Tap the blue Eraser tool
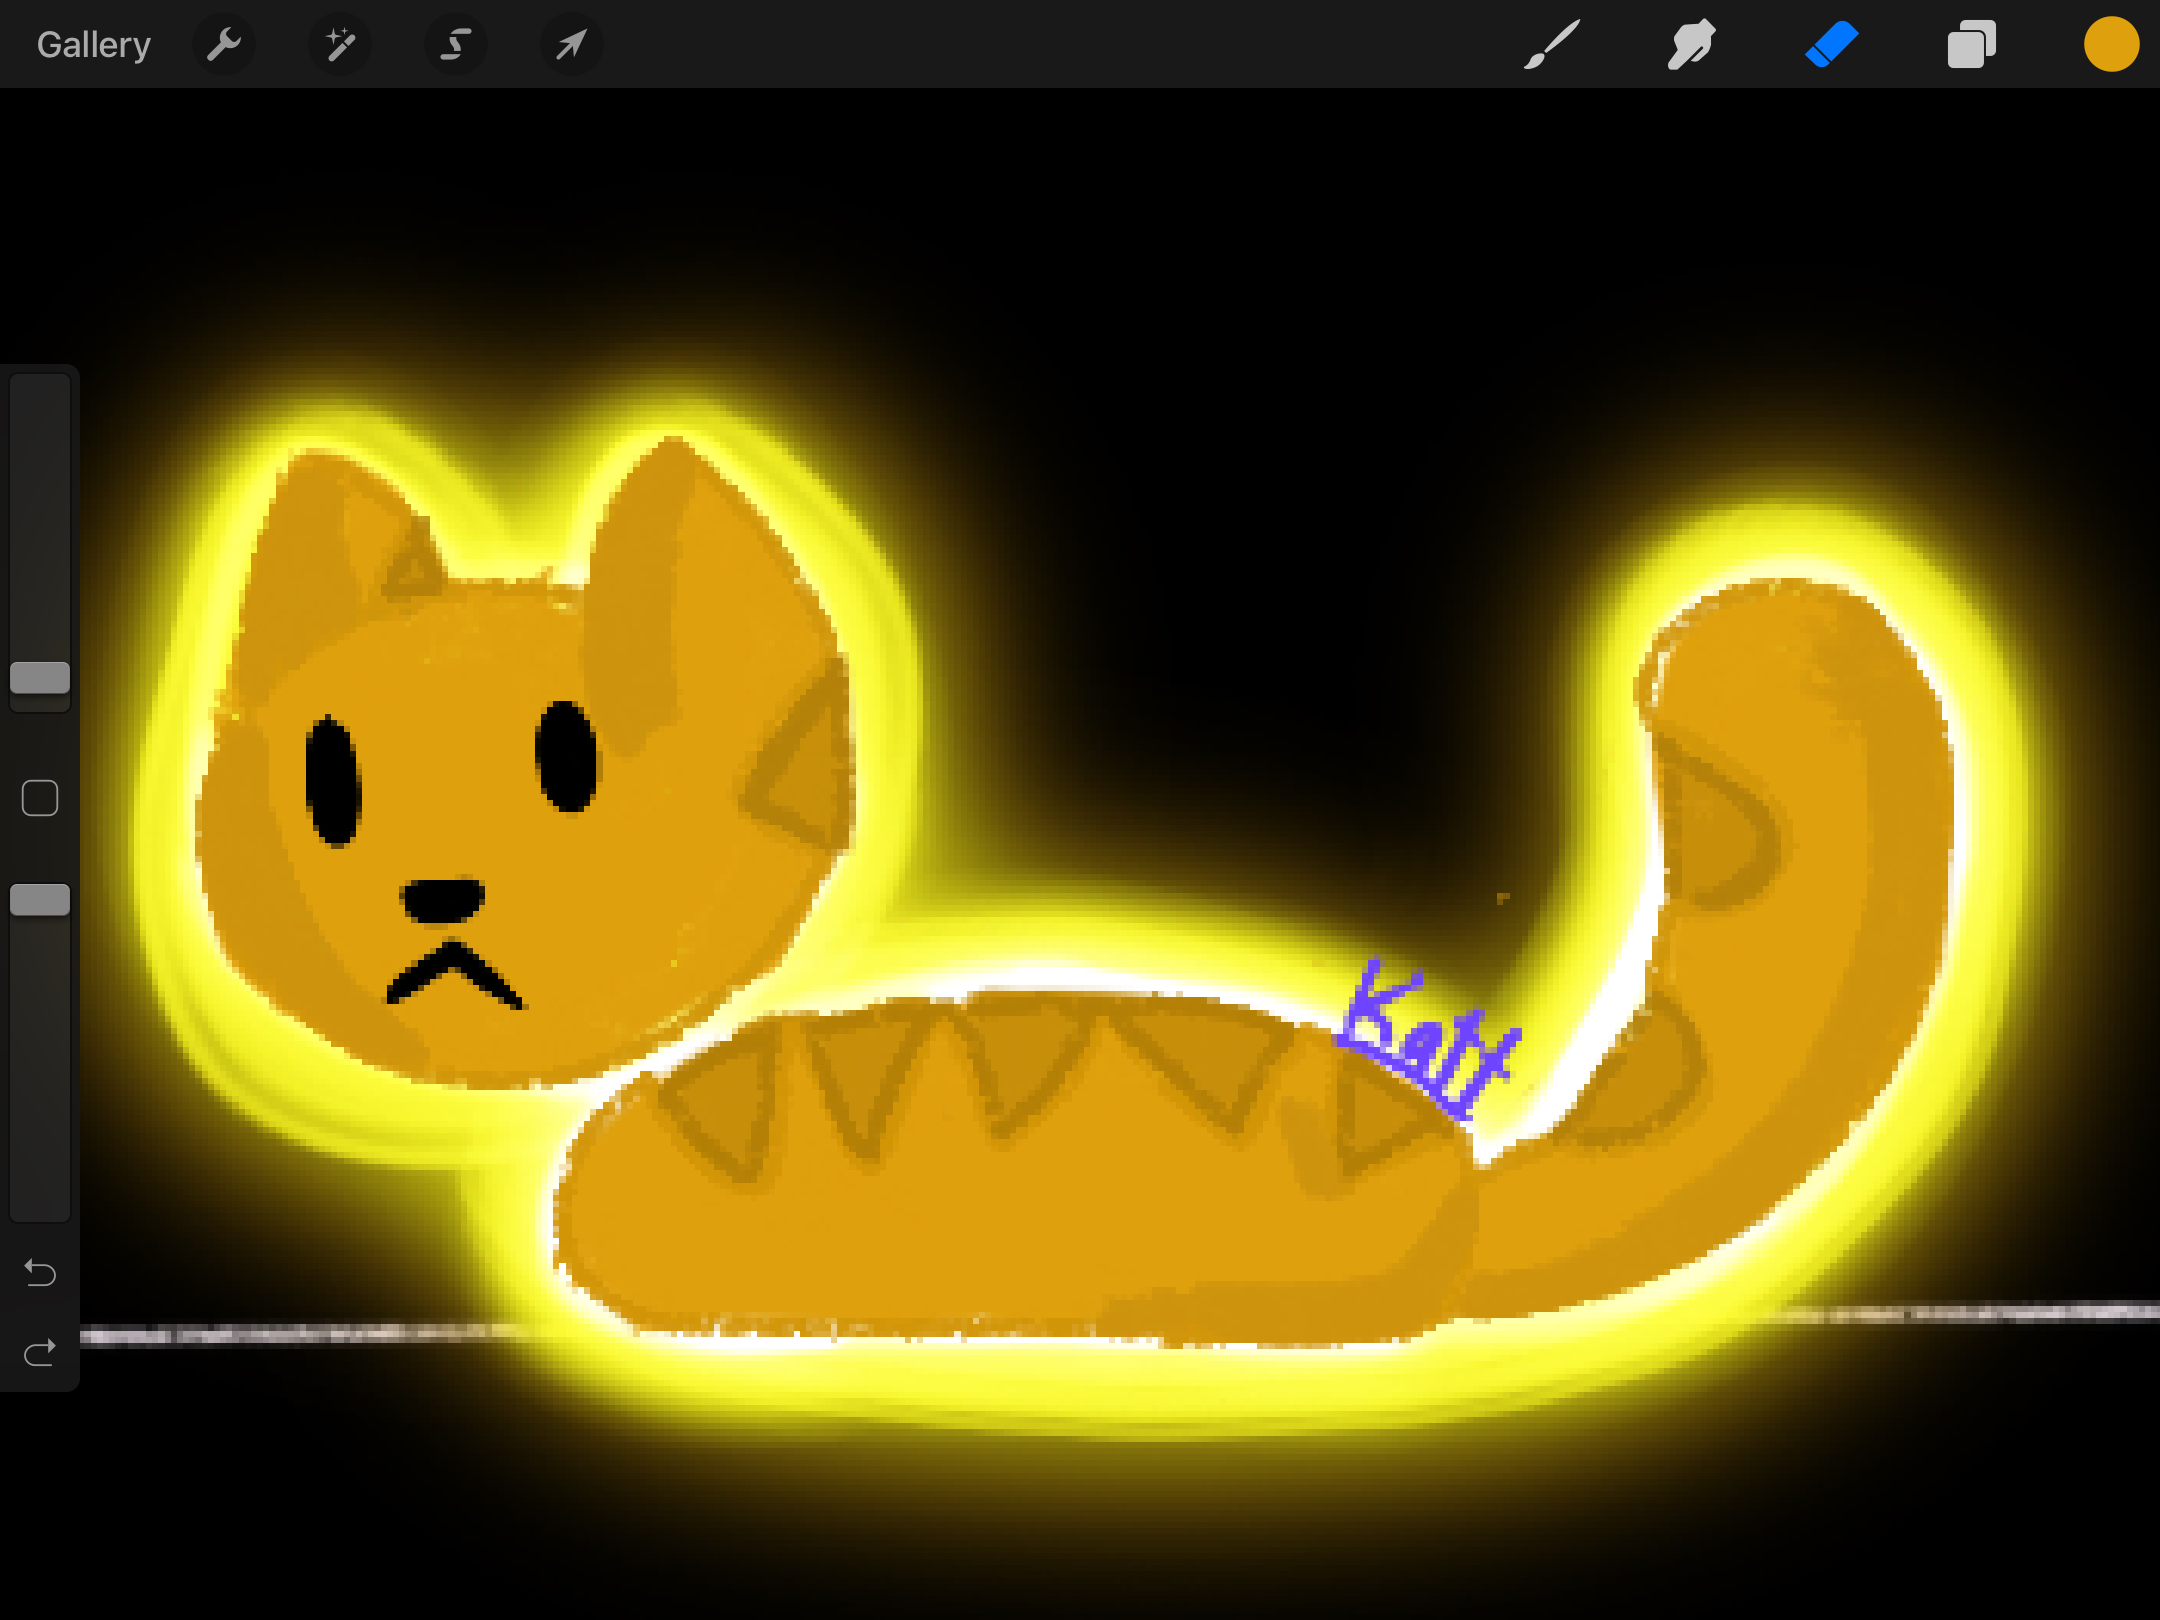 click(1831, 45)
